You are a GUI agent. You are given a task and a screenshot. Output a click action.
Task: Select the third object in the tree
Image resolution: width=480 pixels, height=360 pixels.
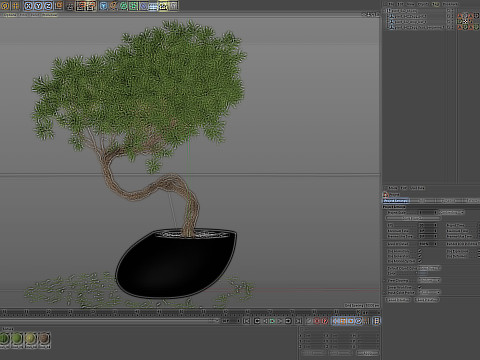point(410,22)
